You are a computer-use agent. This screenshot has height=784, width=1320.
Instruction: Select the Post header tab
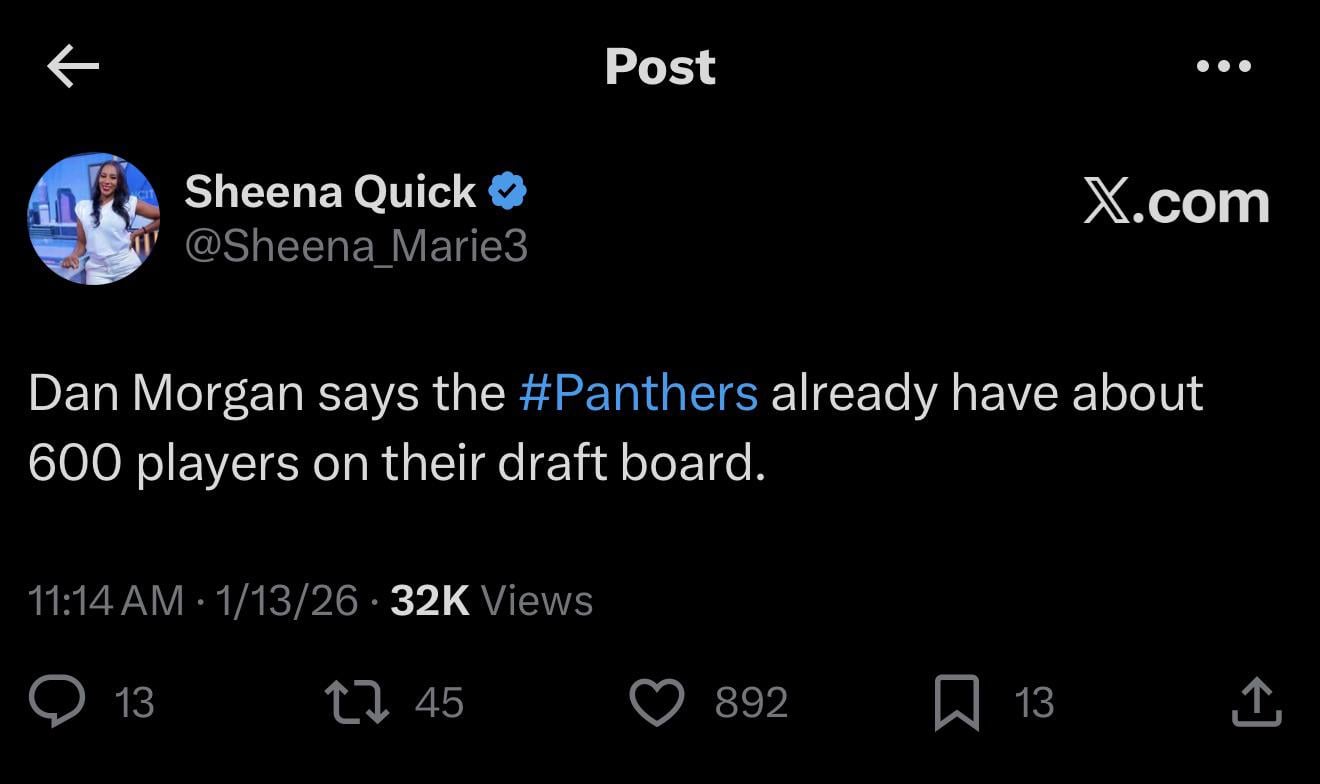(660, 66)
